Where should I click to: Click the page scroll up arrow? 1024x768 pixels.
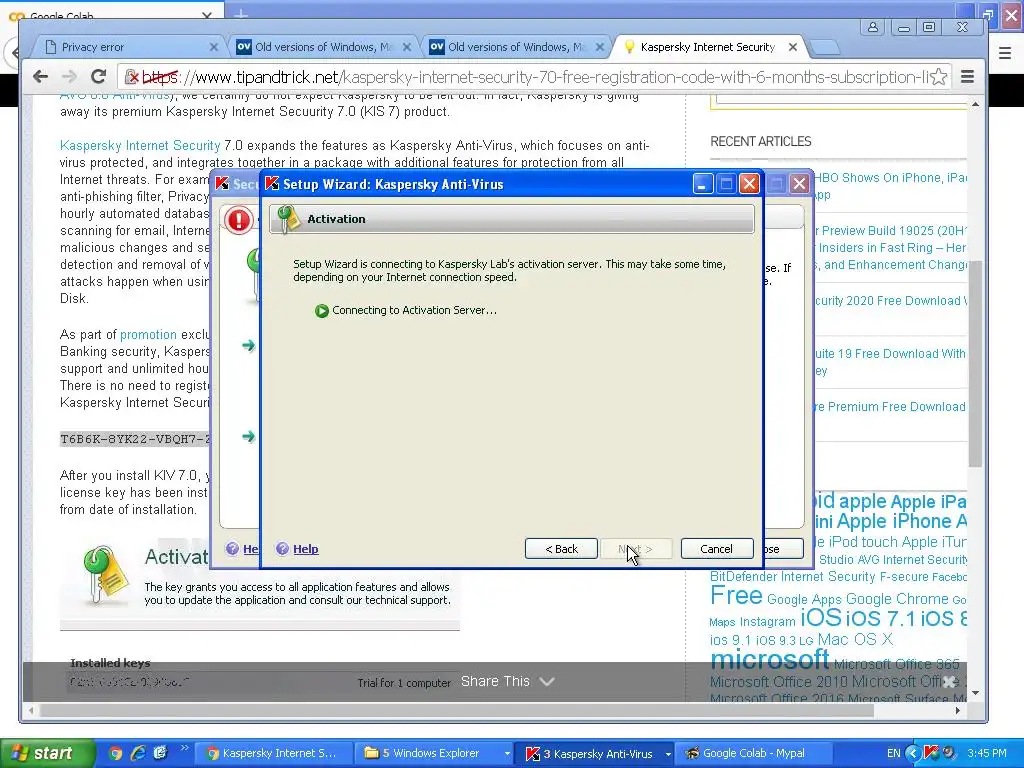(975, 104)
